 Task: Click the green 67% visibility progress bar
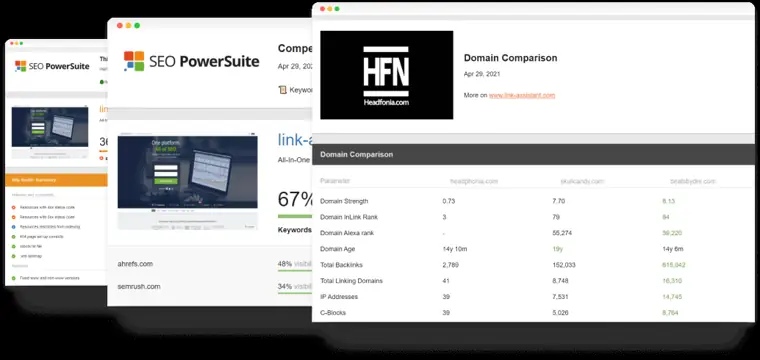point(295,216)
